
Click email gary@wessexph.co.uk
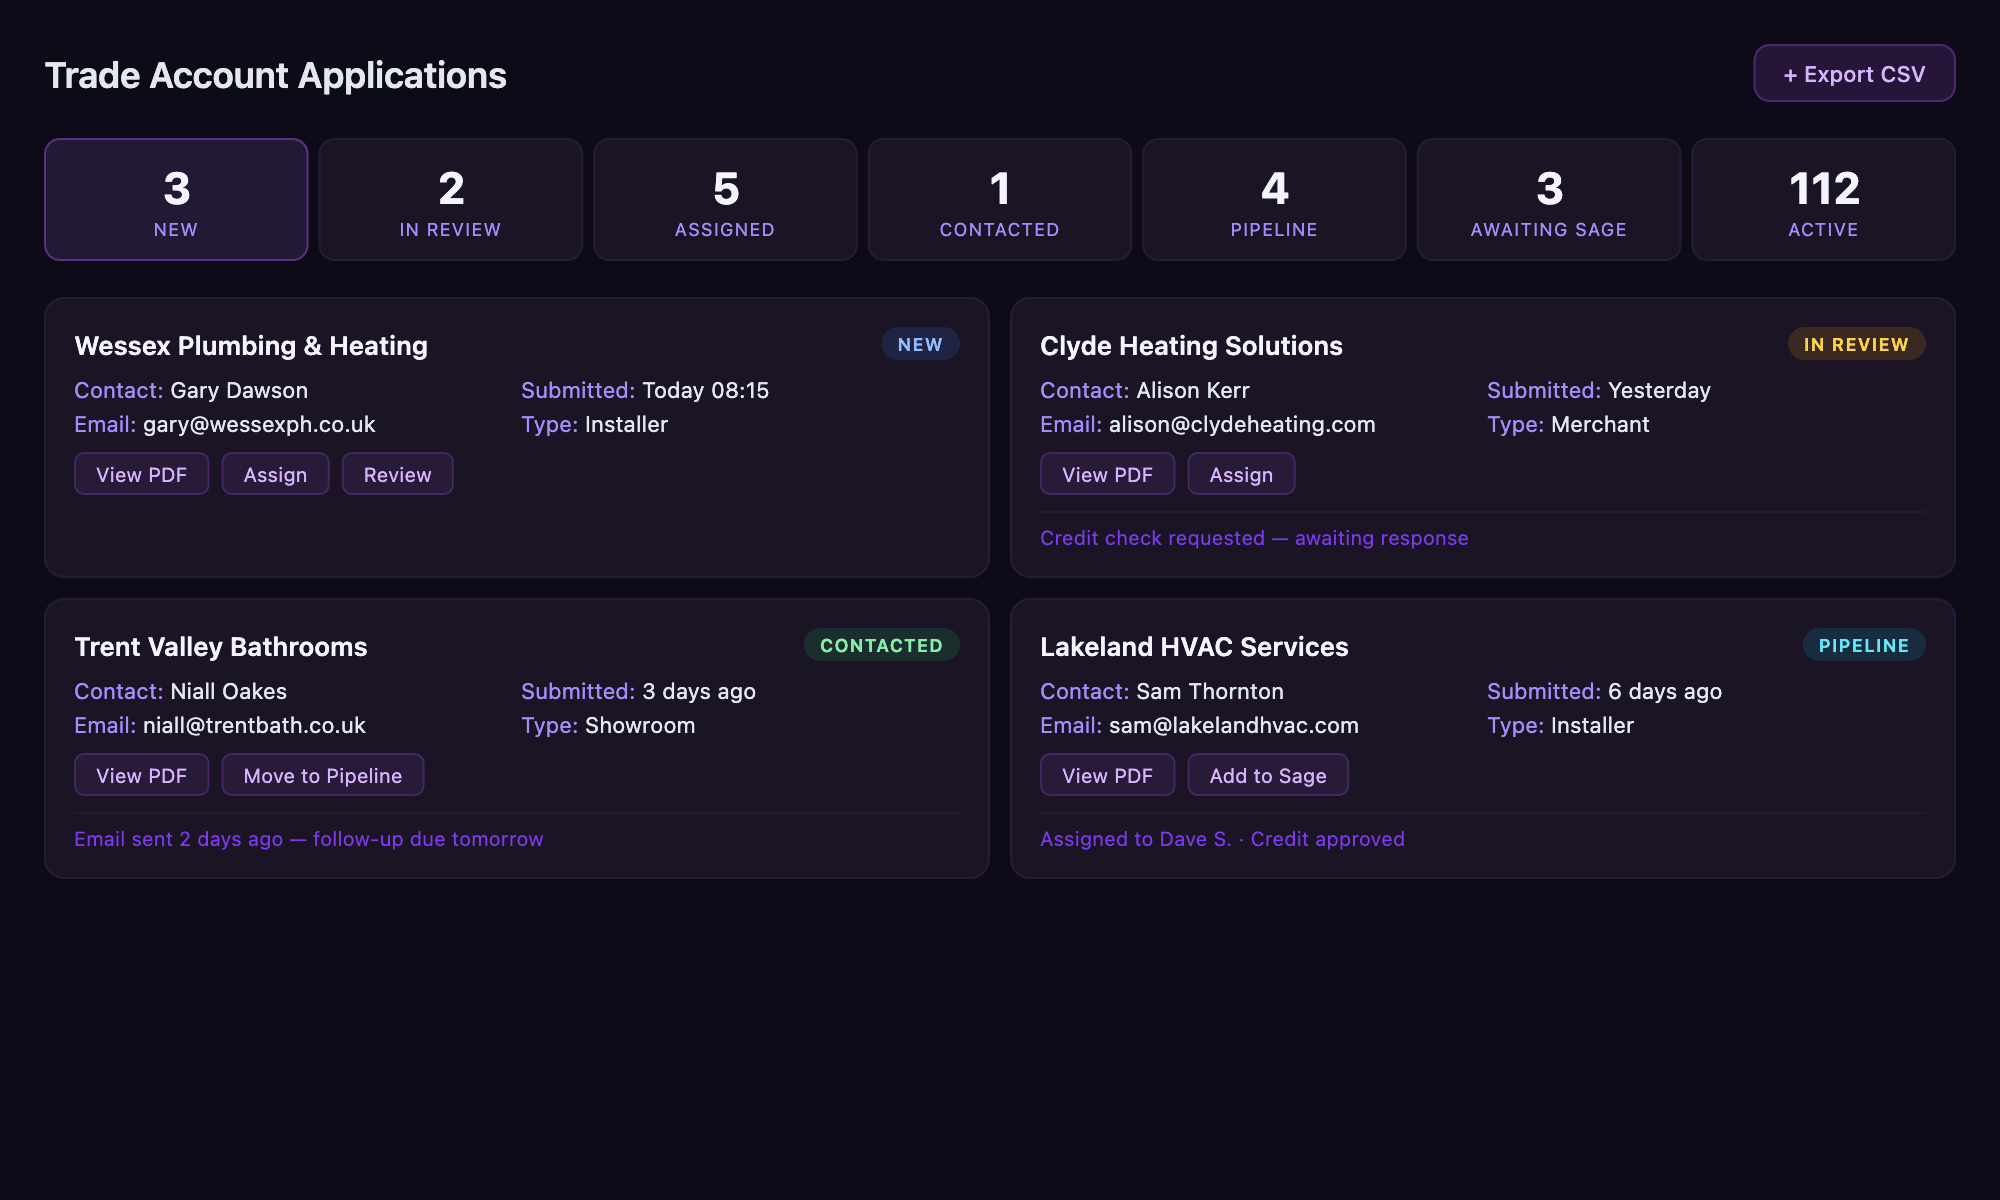[259, 424]
